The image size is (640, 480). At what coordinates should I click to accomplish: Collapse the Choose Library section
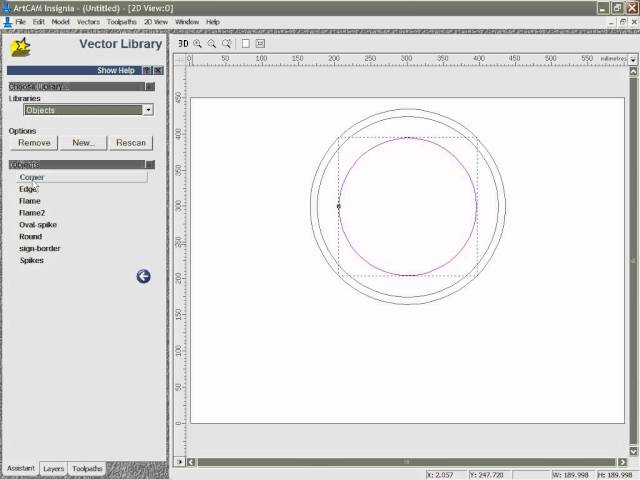tap(150, 87)
